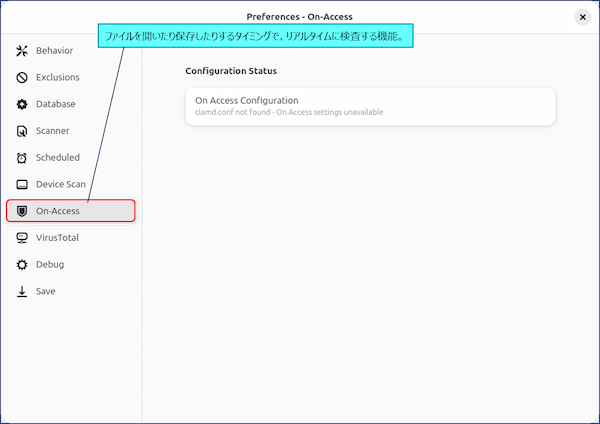This screenshot has height=424, width=600.
Task: Click the 'Preferences - On-Access' window title
Action: (300, 17)
